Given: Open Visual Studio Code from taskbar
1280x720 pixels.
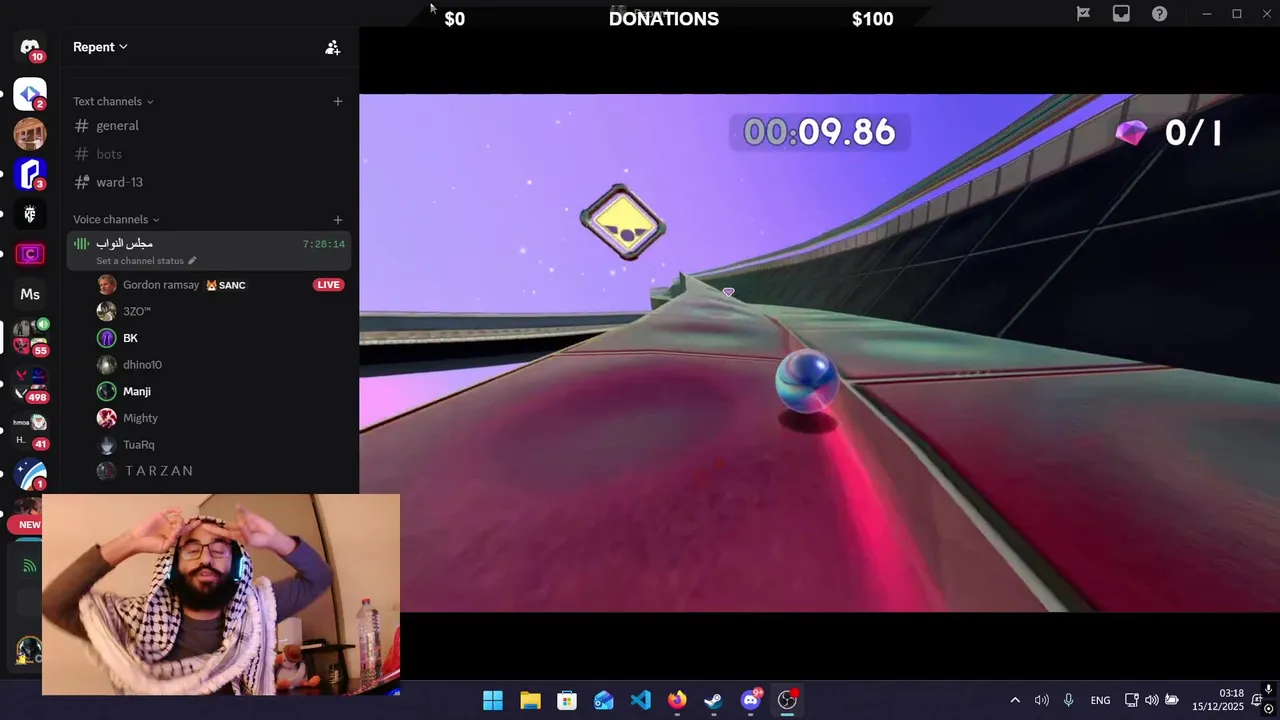Looking at the screenshot, I should tap(641, 700).
